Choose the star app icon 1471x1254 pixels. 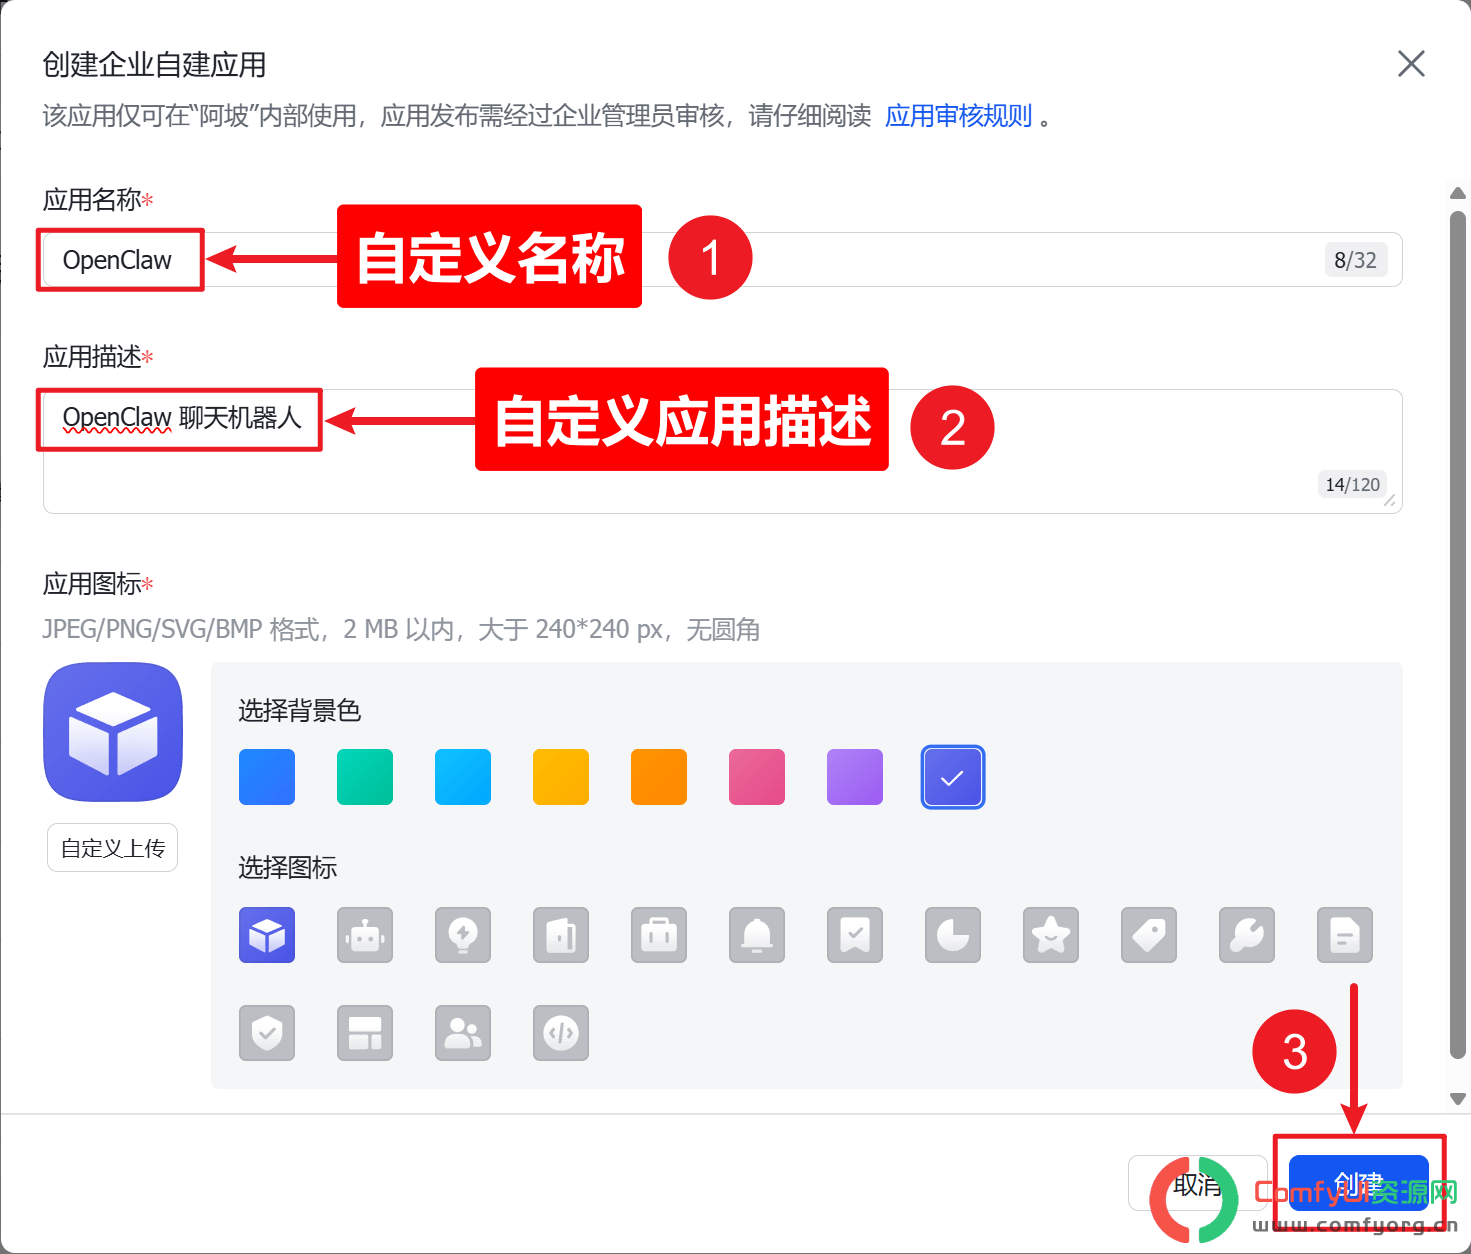(x=1051, y=935)
